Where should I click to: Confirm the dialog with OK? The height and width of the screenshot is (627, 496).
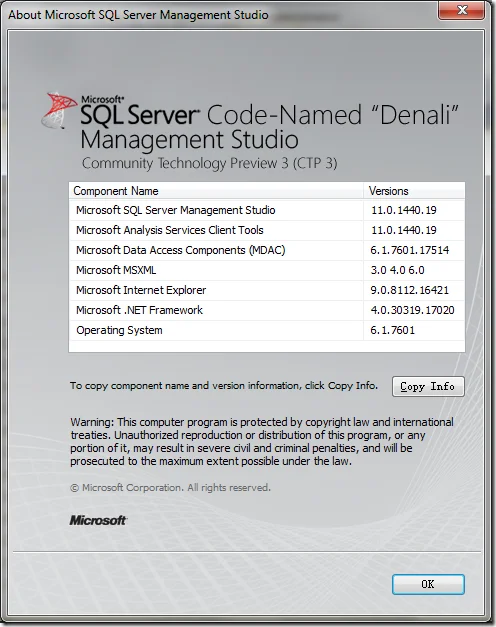(428, 584)
